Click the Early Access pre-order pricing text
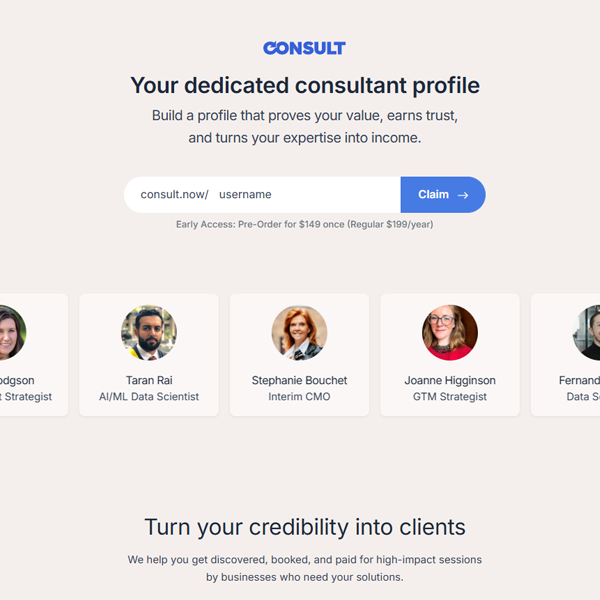Viewport: 600px width, 600px height. pos(304,225)
